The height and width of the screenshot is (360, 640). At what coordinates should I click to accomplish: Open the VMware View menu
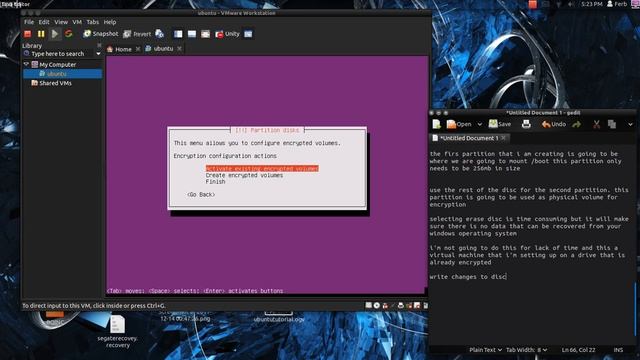61,22
